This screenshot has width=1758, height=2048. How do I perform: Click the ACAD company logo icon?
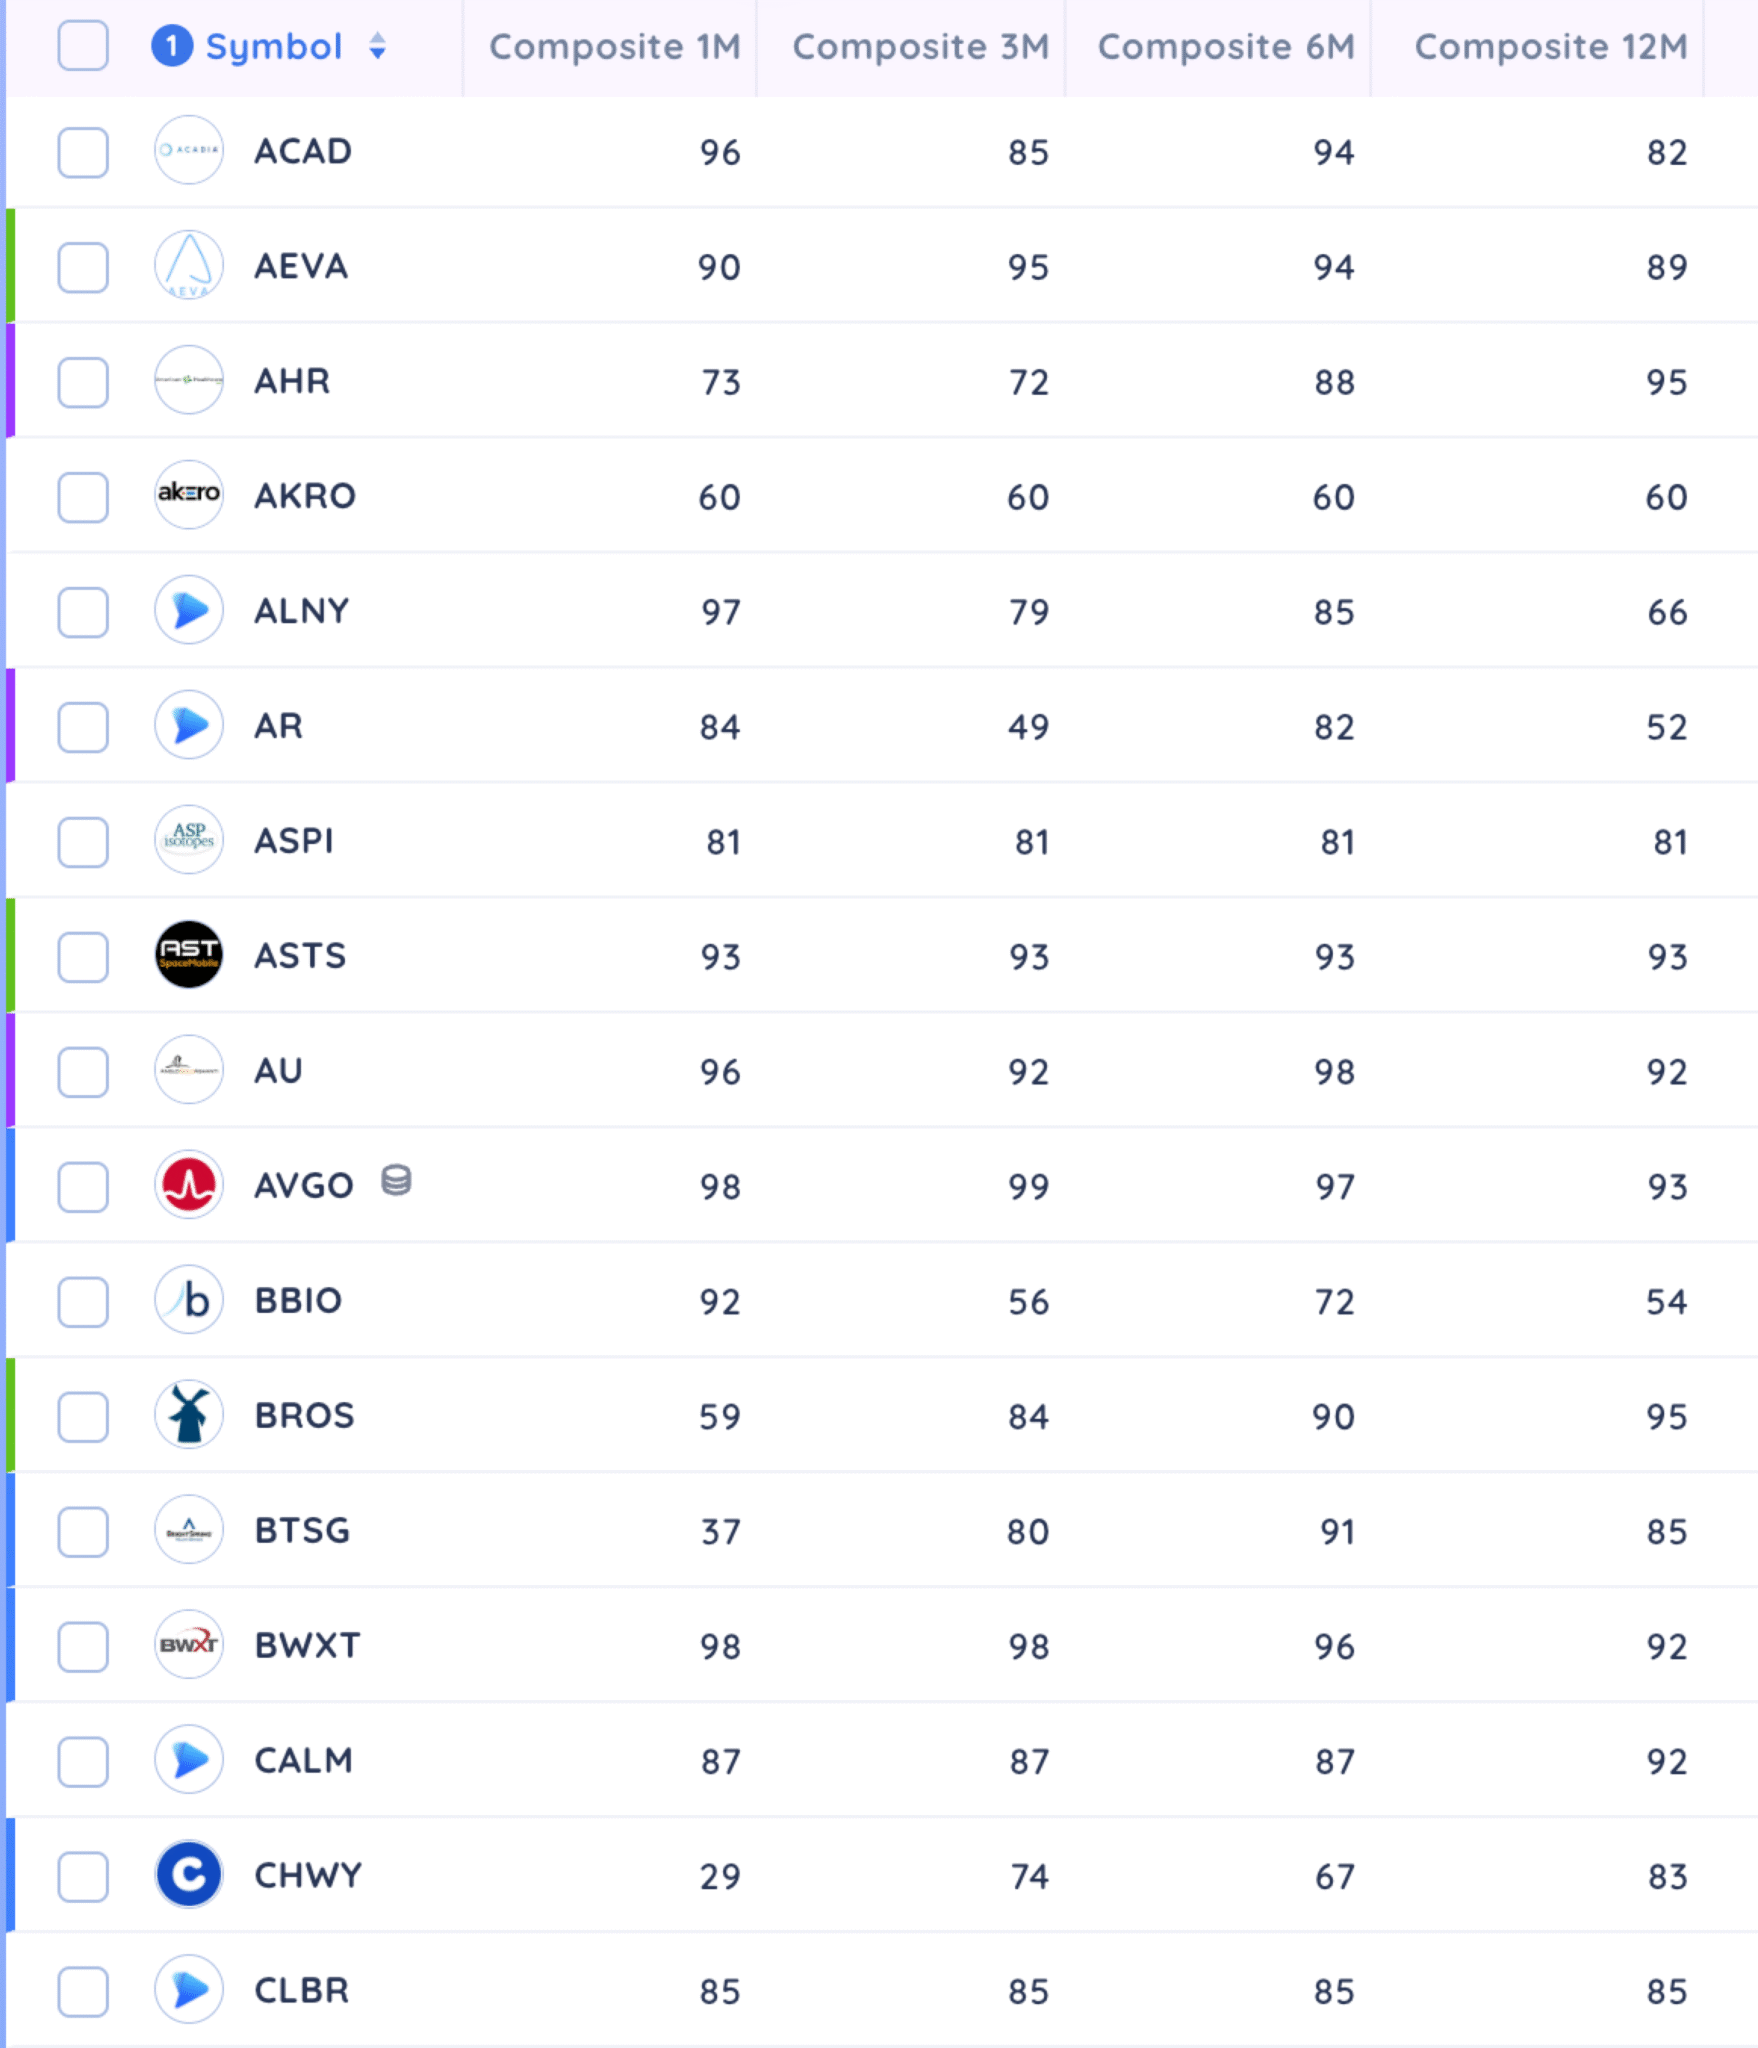[x=188, y=151]
